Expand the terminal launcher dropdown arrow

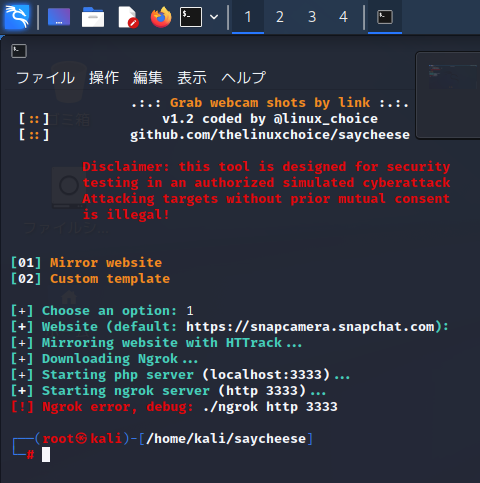click(214, 17)
